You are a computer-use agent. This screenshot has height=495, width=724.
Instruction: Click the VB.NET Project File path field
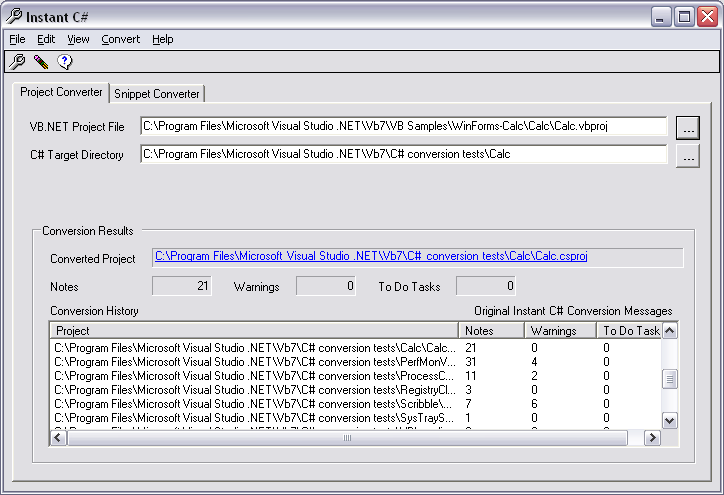click(x=404, y=126)
